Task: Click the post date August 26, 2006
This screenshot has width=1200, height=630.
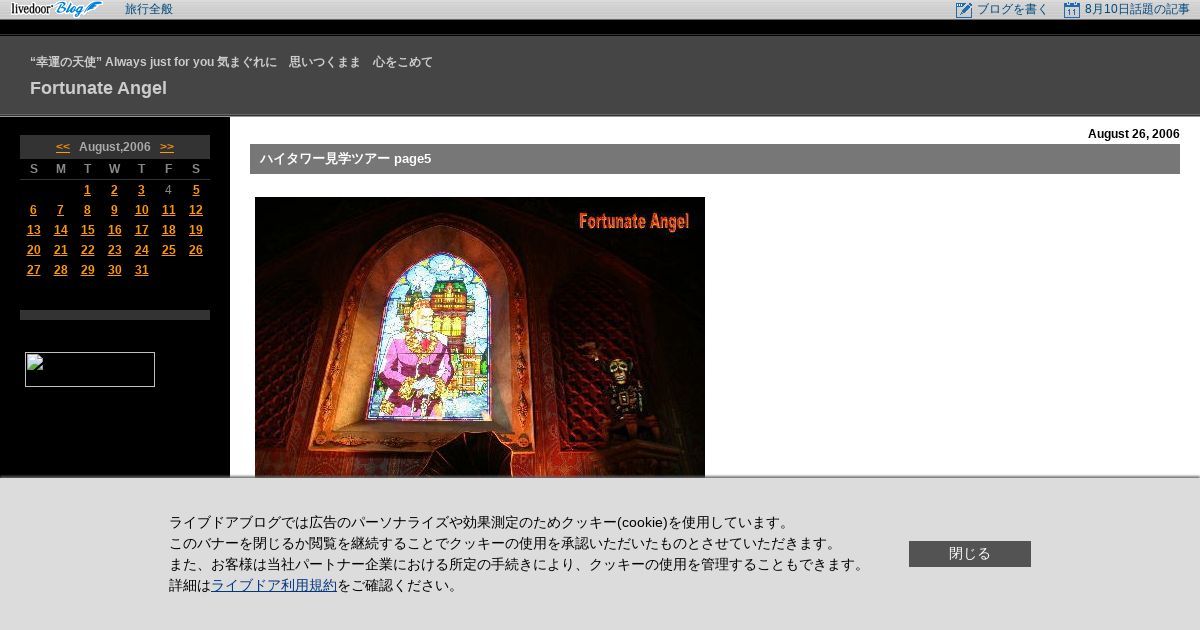Action: pos(1133,134)
